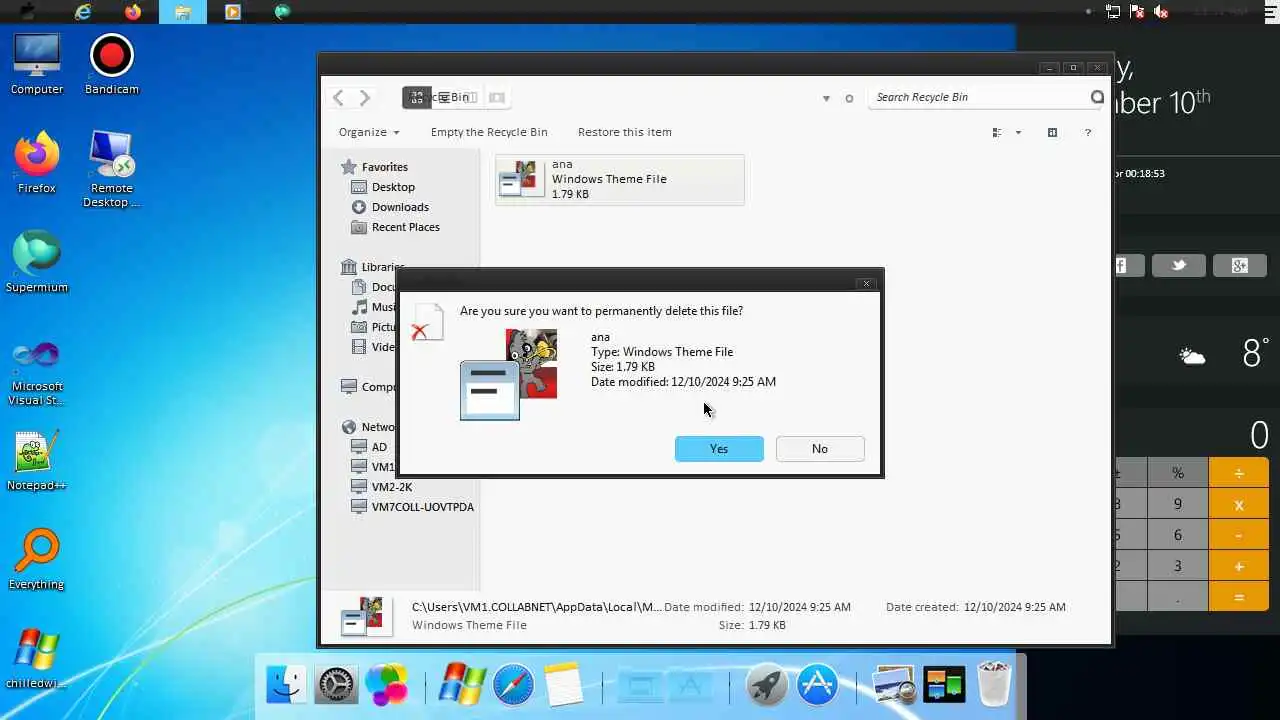Select the ana theme file item
The image size is (1280, 720).
click(x=620, y=180)
